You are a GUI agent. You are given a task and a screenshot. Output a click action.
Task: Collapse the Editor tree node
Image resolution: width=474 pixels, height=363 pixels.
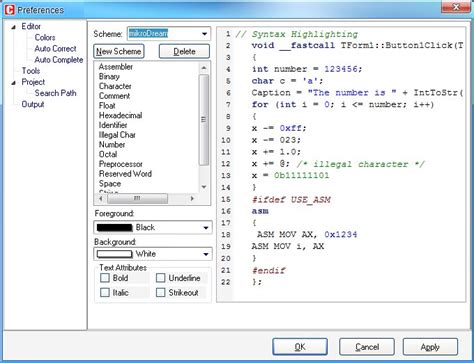click(13, 27)
